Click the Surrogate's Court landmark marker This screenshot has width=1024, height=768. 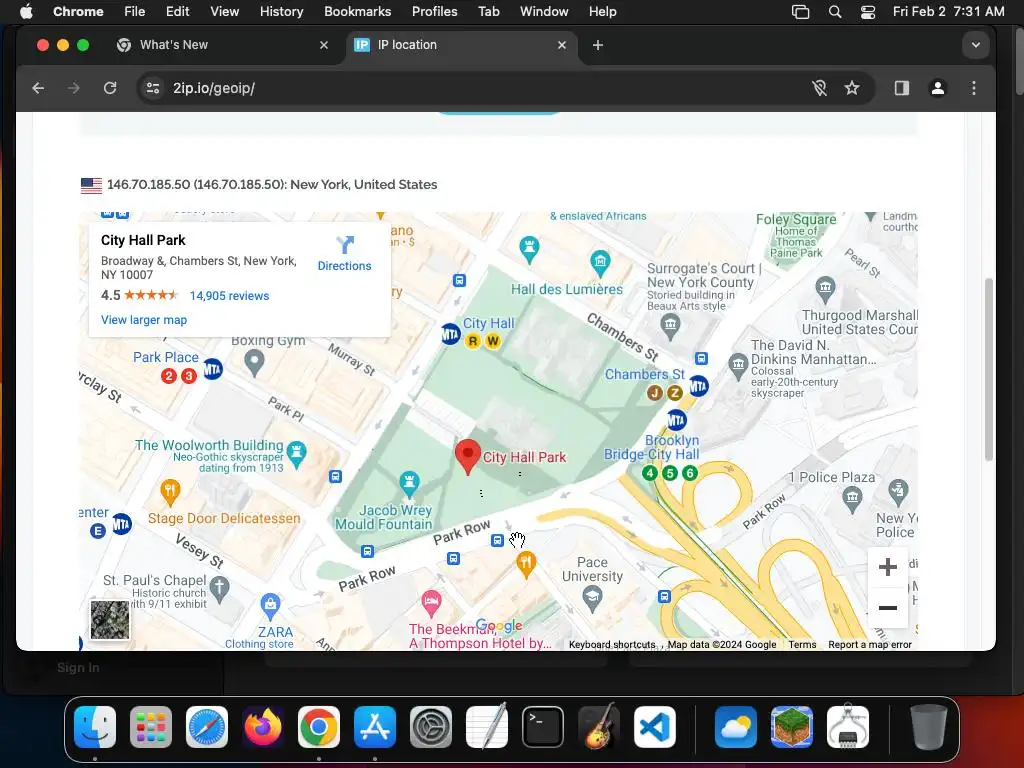[x=670, y=326]
